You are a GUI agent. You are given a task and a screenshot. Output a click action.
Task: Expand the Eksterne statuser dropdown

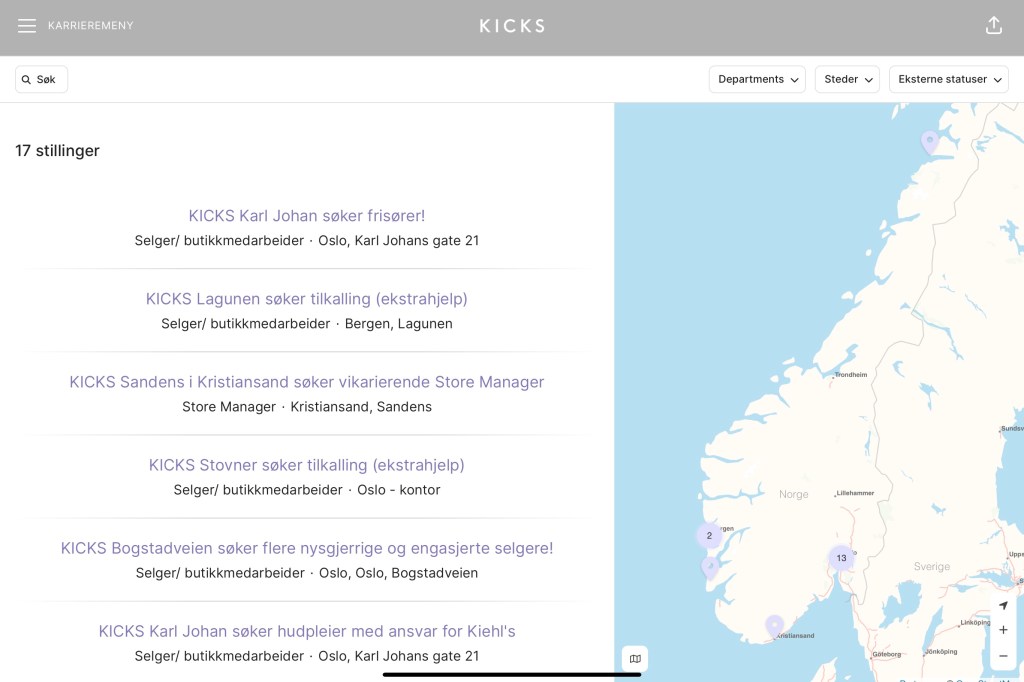coord(948,79)
